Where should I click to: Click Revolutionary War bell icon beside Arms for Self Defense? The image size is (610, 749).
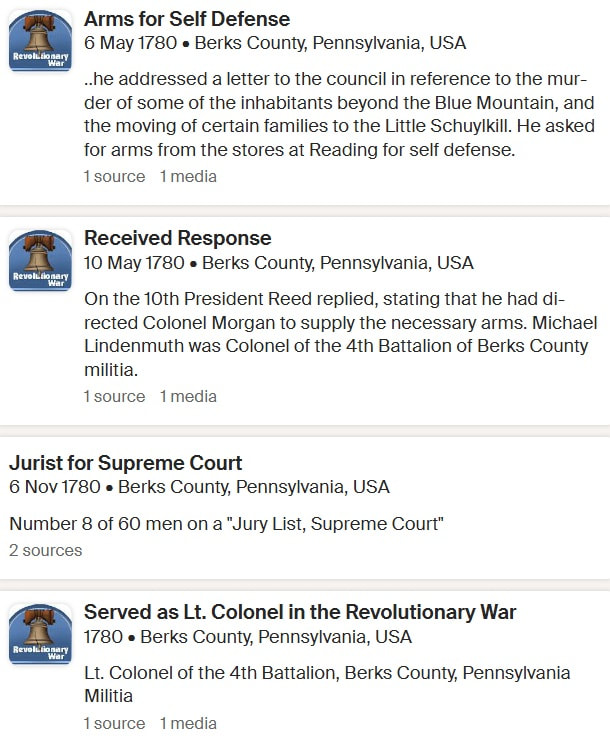point(41,41)
